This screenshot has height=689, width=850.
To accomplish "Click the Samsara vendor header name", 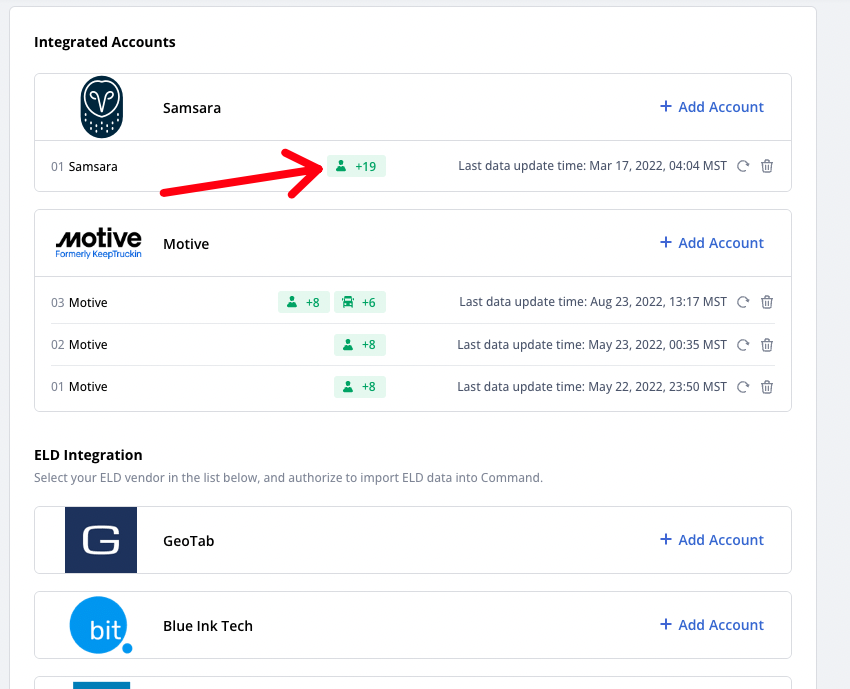I will 192,108.
